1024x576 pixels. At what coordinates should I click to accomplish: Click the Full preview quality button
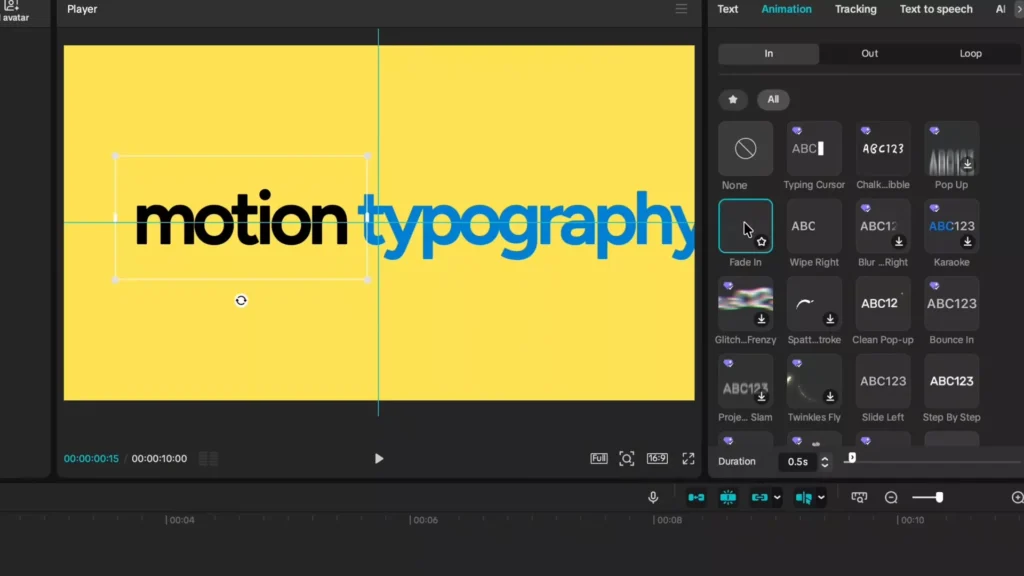pos(598,458)
